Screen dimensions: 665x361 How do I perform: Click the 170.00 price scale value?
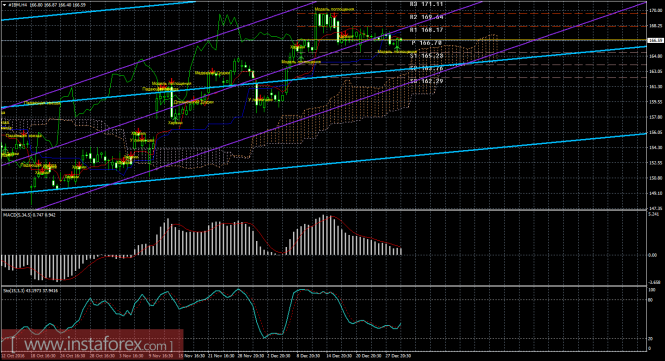pos(656,11)
